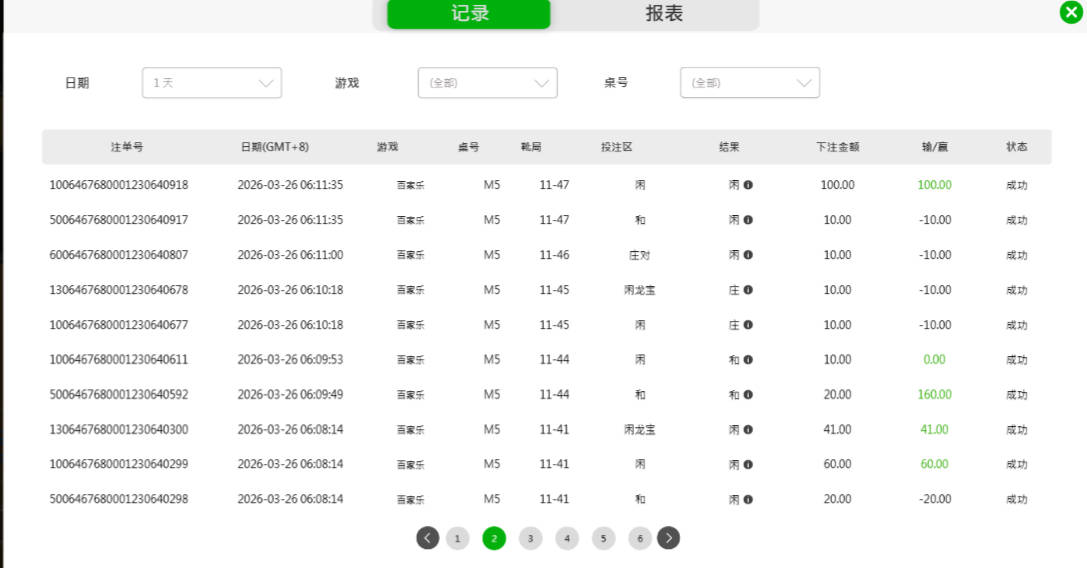Viewport: 1087px width, 568px height.
Task: Click info icon for bet ending 640918
Action: pyautogui.click(x=748, y=185)
